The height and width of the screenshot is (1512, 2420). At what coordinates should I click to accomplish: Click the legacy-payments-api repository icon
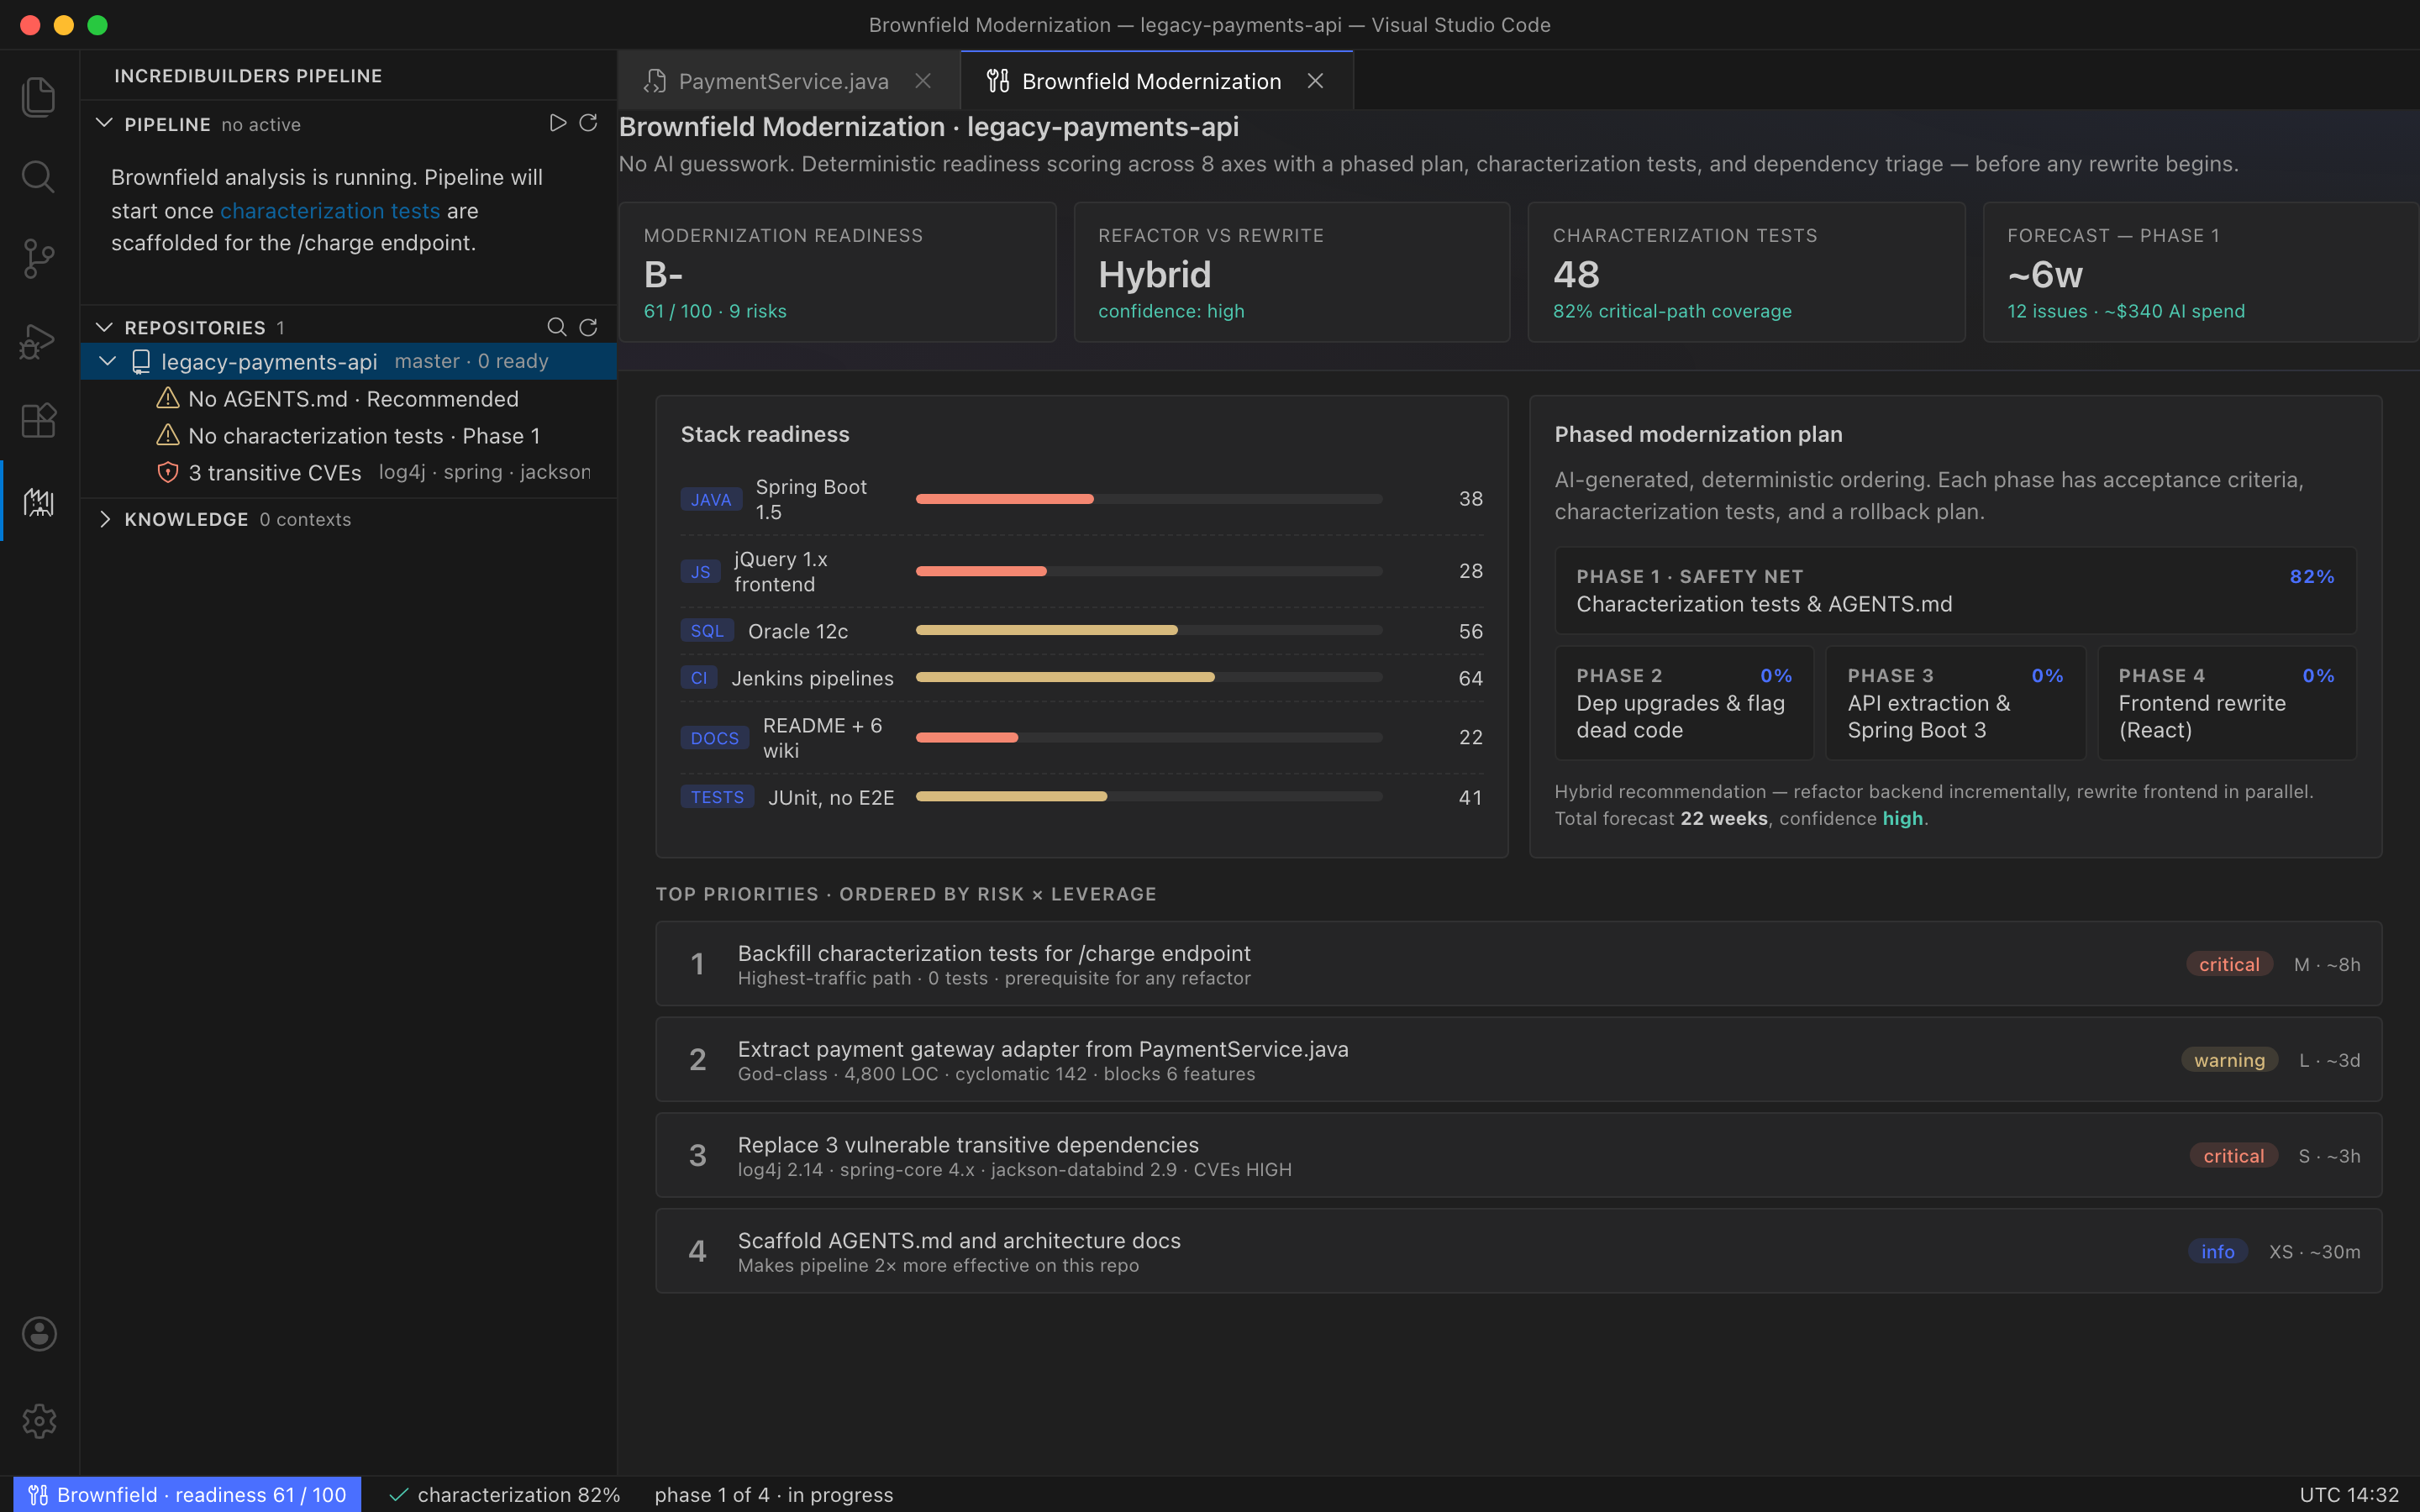pos(141,361)
